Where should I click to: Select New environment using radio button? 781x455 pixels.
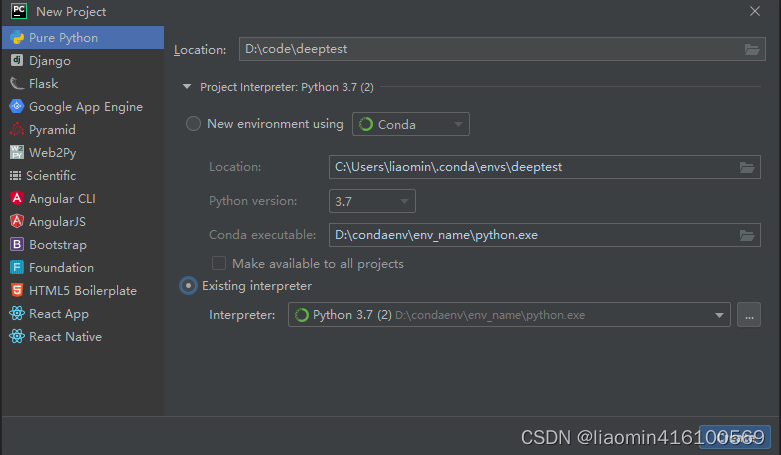193,124
